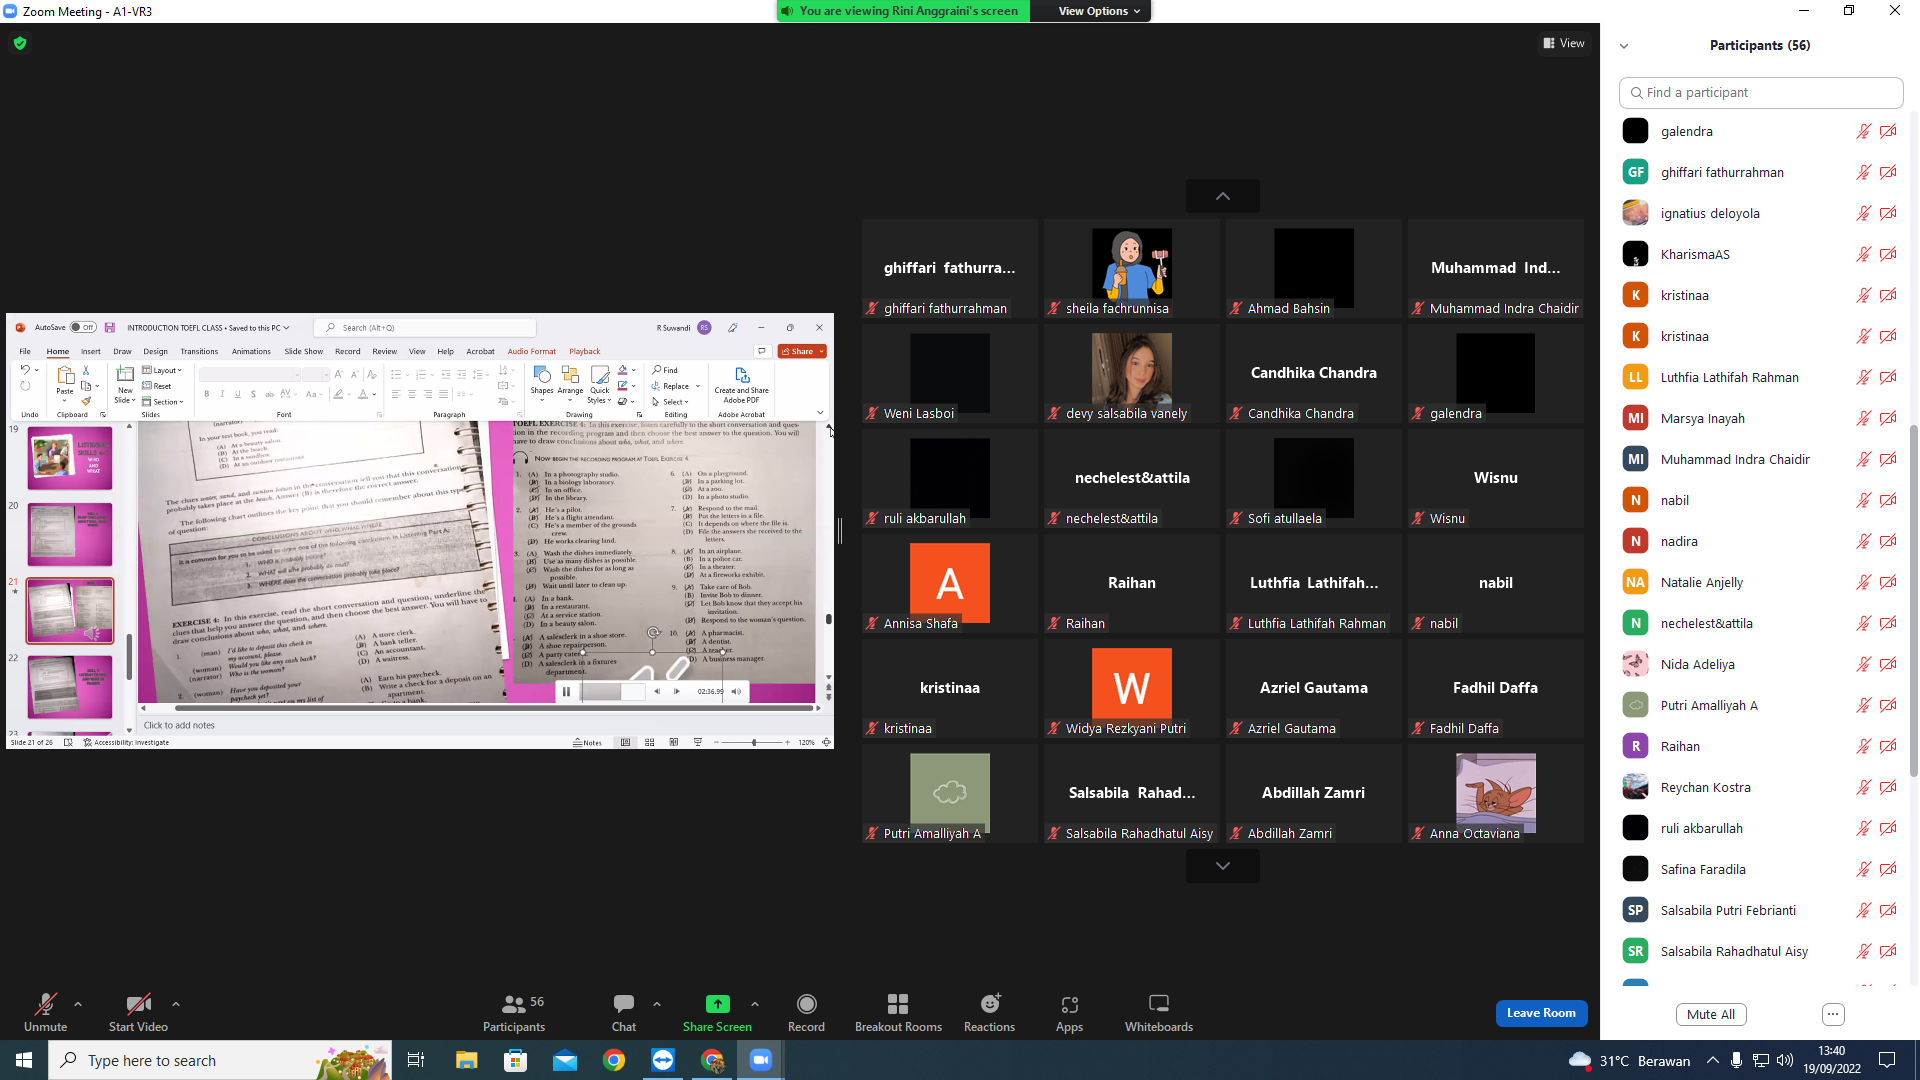Click the PowerPoint save icon
This screenshot has width=1920, height=1080.
110,327
